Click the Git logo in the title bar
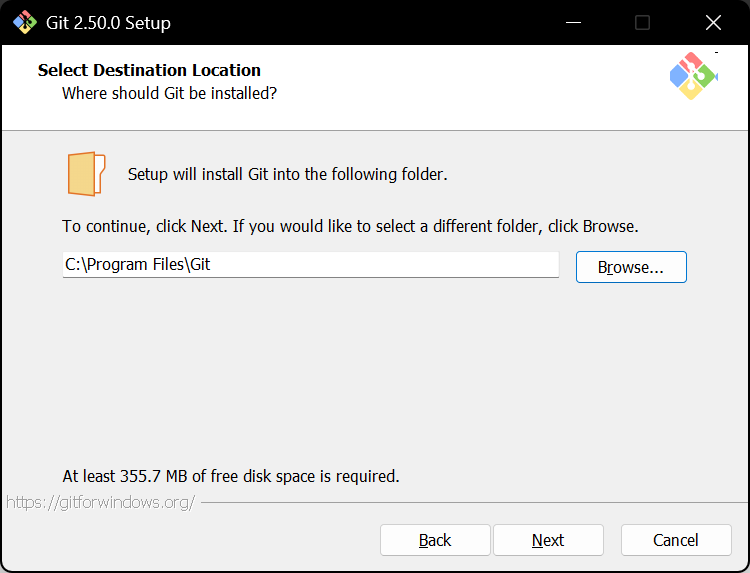 (25, 22)
